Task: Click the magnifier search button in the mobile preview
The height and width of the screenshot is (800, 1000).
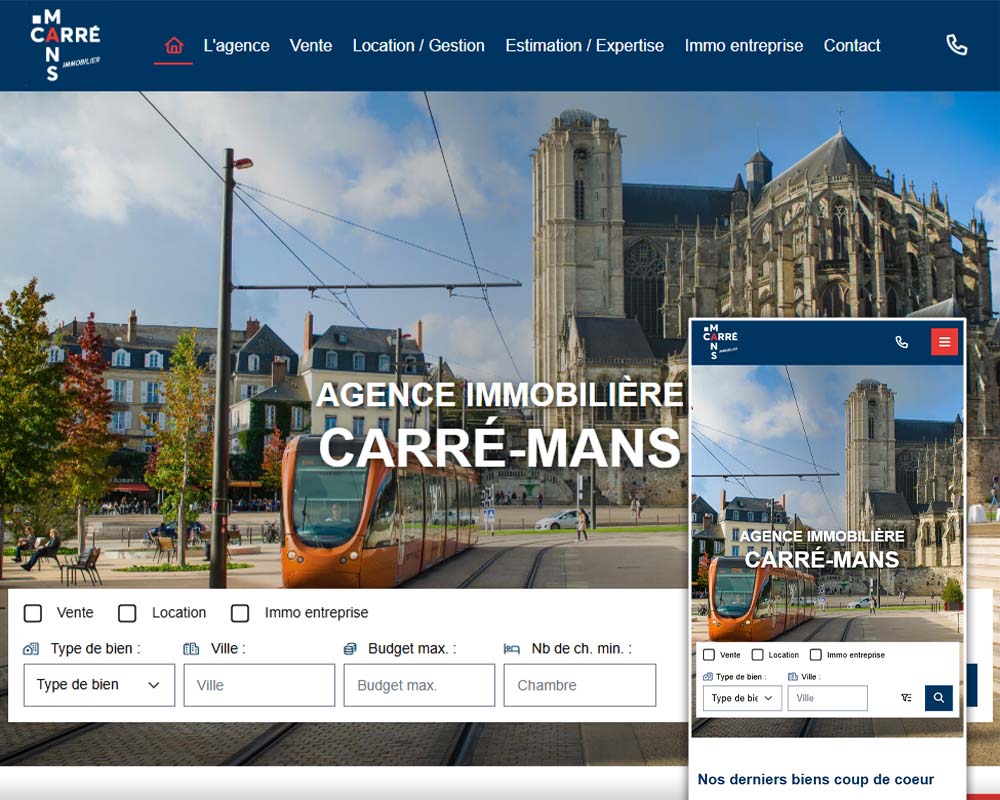Action: pyautogui.click(x=939, y=698)
